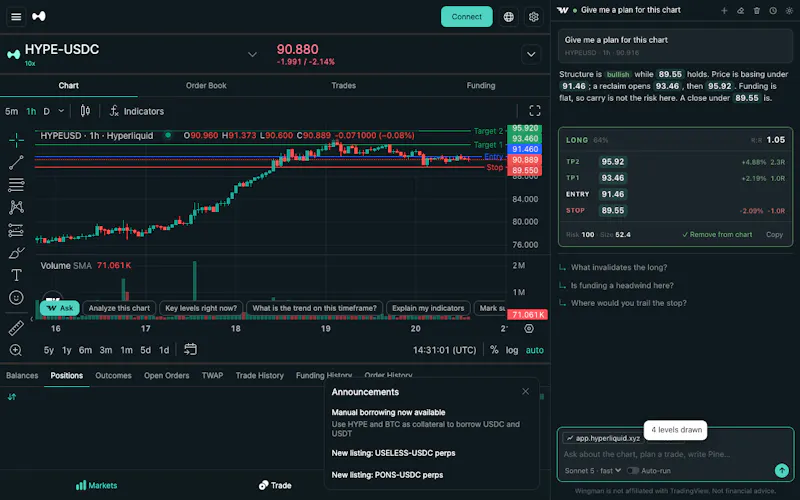Open the go-to-date calendar
This screenshot has height=500, width=800.
coord(190,349)
